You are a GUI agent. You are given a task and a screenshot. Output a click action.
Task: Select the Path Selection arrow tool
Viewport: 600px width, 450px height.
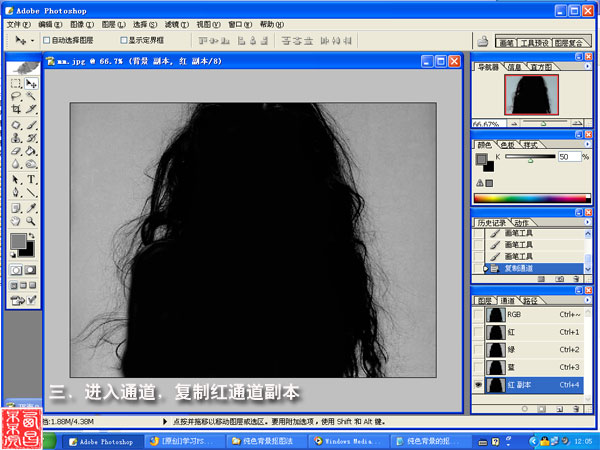[16, 179]
